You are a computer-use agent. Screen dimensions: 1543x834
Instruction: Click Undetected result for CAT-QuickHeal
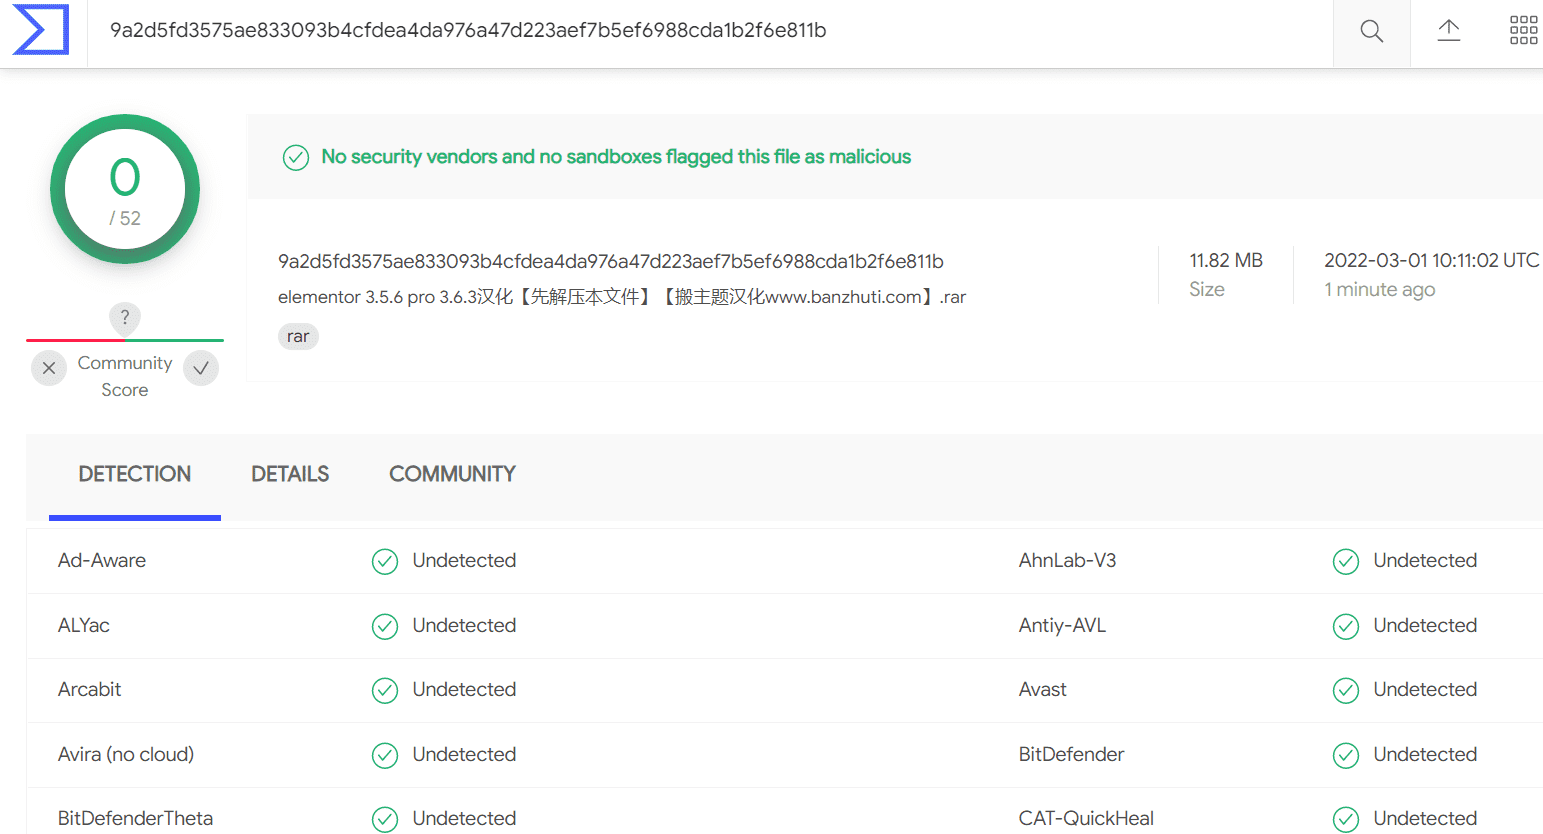(x=1425, y=819)
